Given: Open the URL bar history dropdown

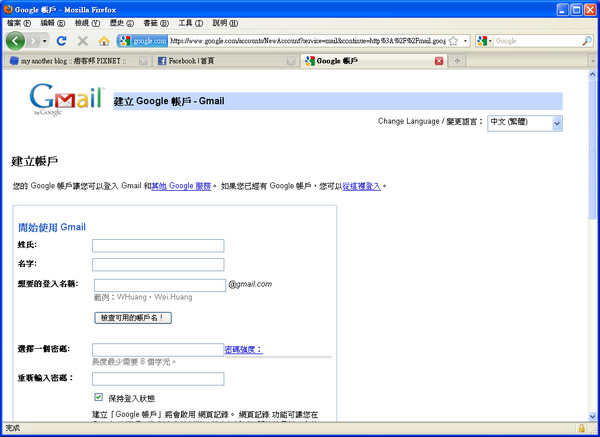Looking at the screenshot, I should click(465, 41).
